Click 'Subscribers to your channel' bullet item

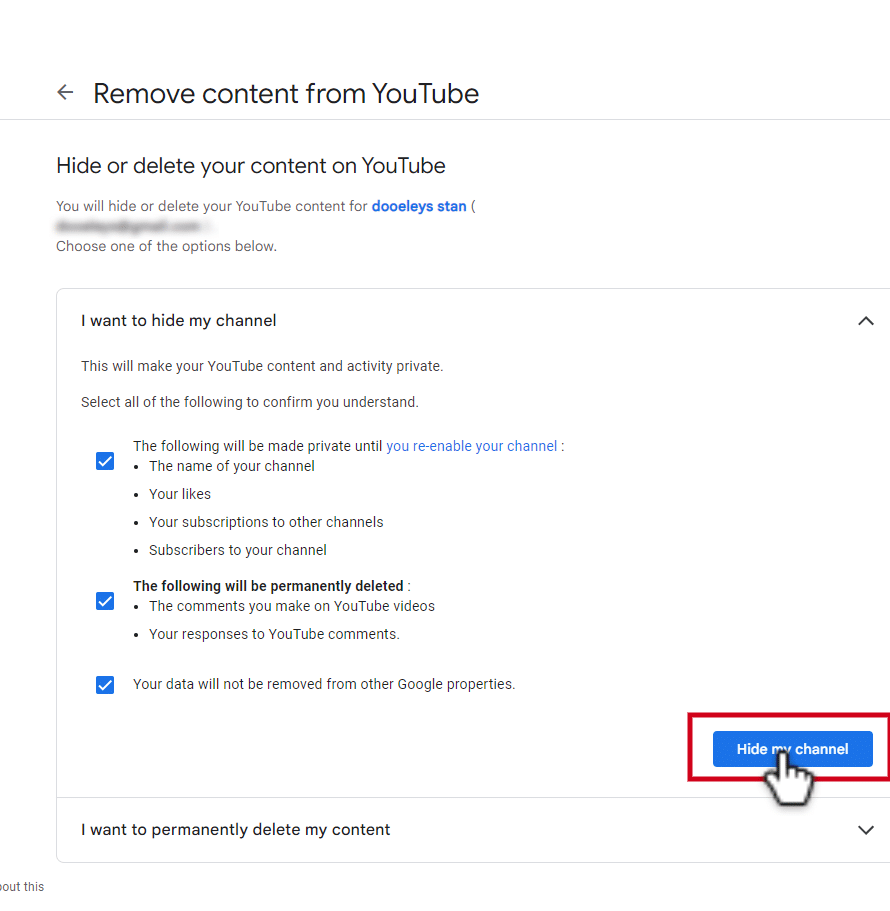point(238,550)
